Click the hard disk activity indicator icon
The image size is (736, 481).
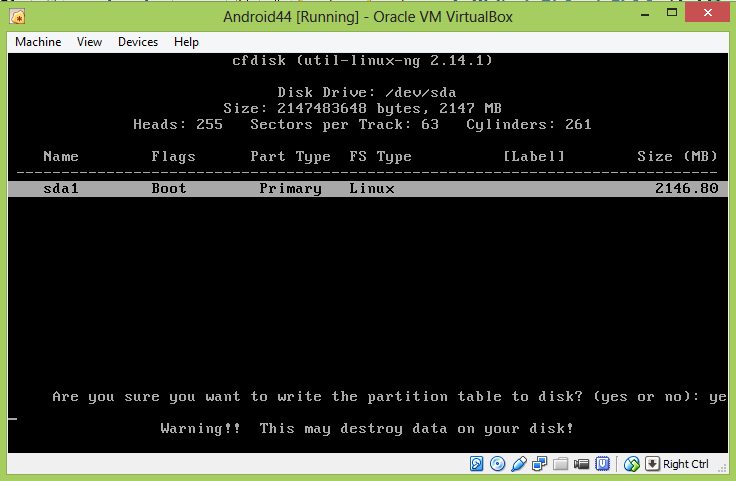point(476,464)
